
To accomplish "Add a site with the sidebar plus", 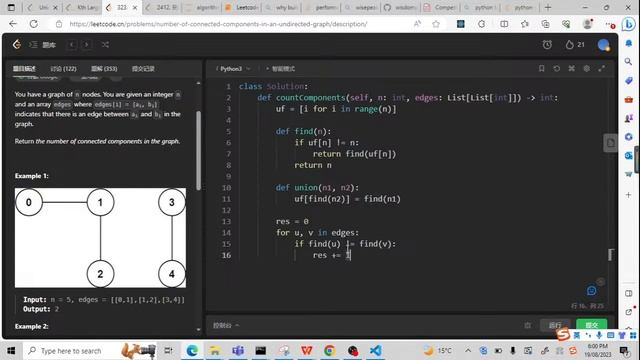I will point(629,195).
